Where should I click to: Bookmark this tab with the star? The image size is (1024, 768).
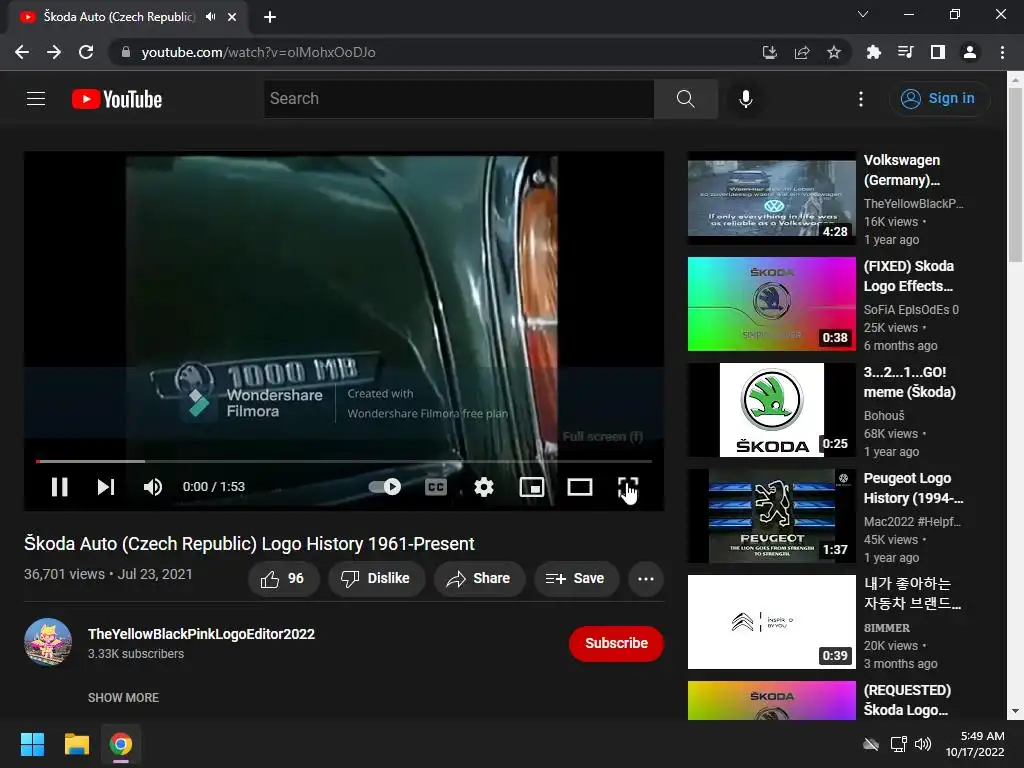point(834,52)
